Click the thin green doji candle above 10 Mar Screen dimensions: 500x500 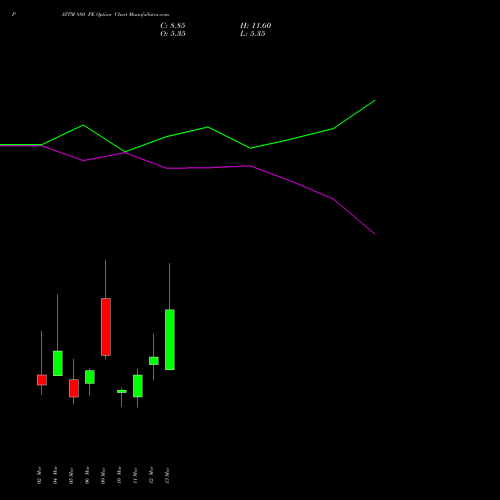click(122, 392)
